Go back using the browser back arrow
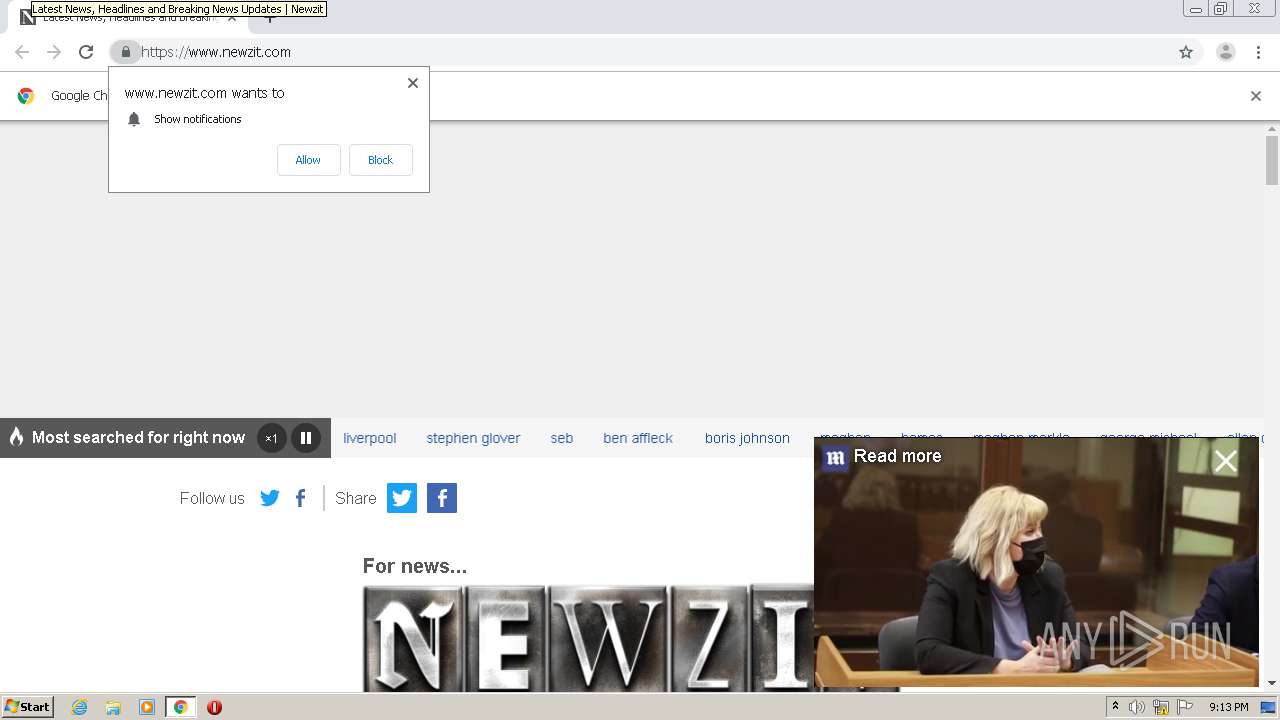This screenshot has height=720, width=1280. [22, 52]
